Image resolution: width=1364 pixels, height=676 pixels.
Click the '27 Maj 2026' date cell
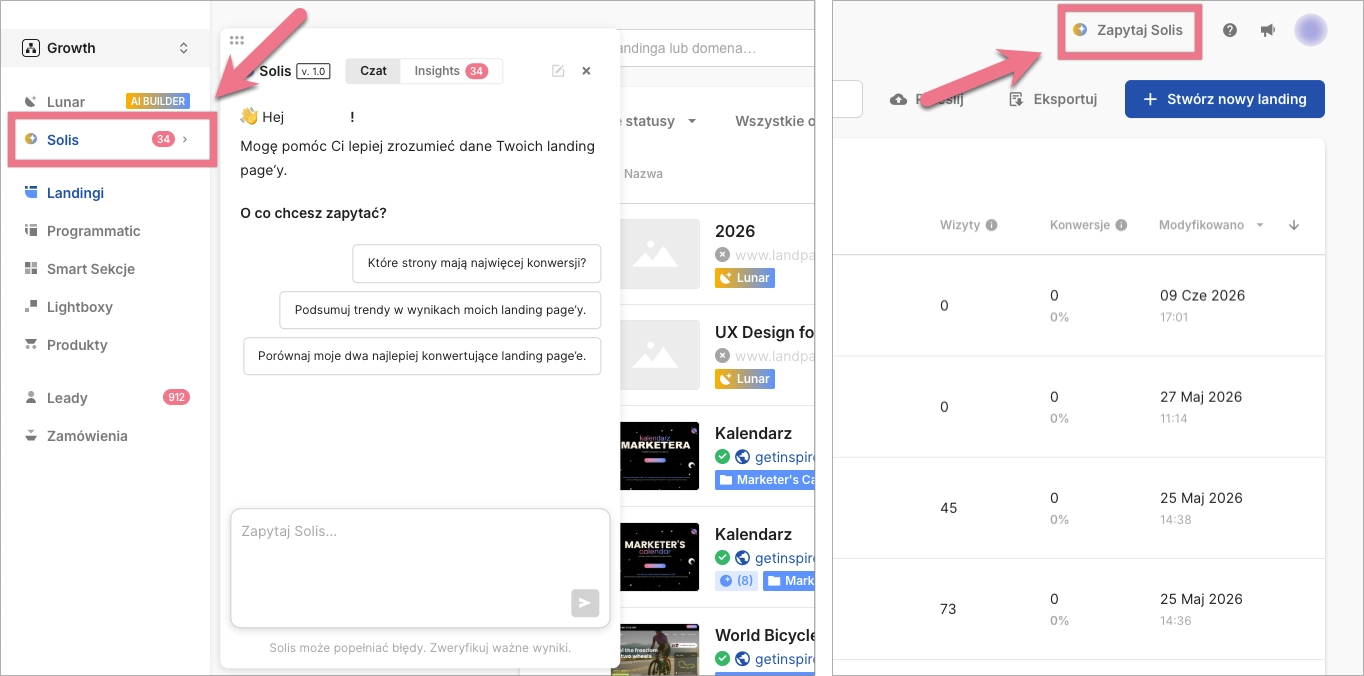tap(1201, 397)
